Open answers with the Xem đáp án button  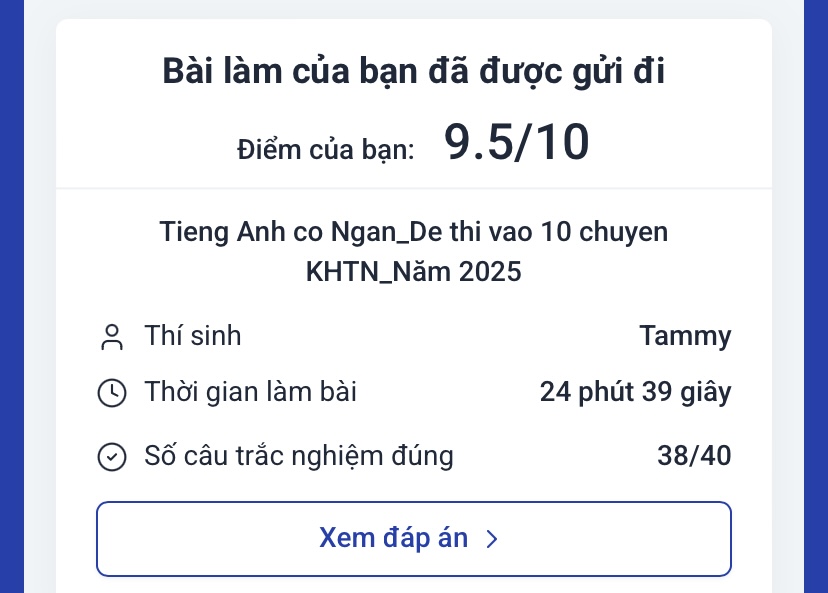pyautogui.click(x=413, y=539)
